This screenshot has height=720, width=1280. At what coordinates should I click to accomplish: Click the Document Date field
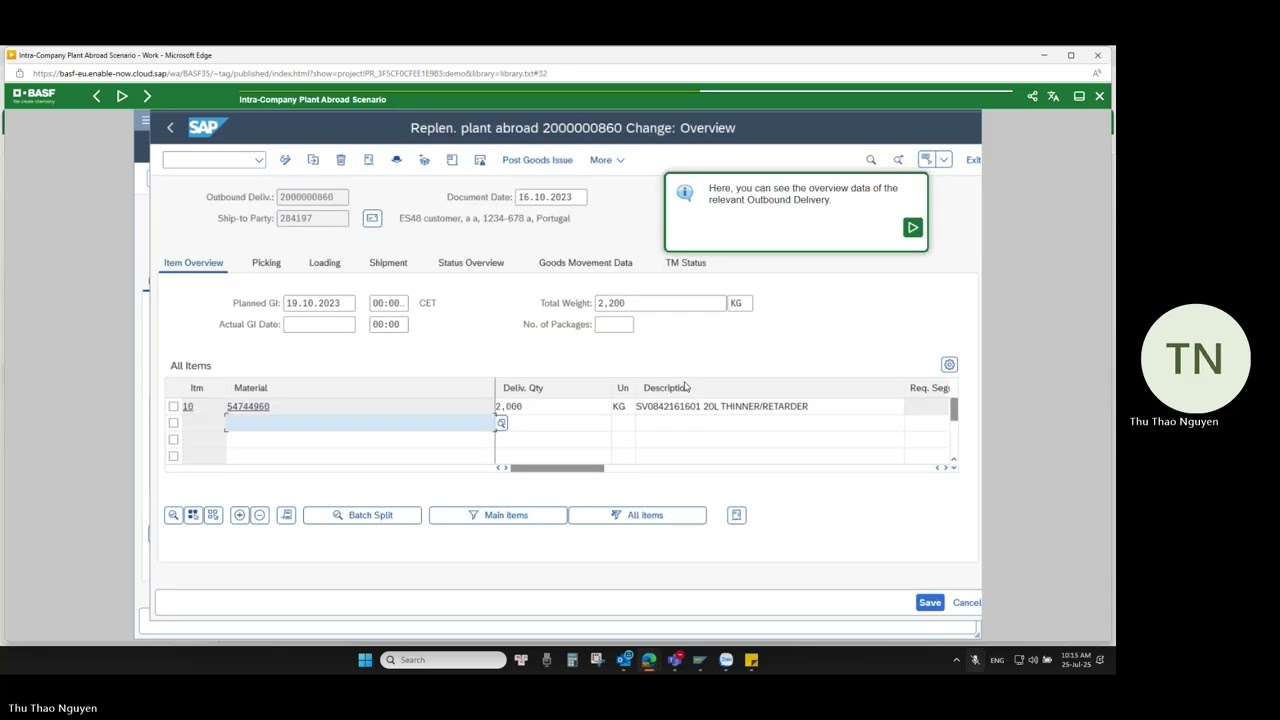(x=551, y=197)
